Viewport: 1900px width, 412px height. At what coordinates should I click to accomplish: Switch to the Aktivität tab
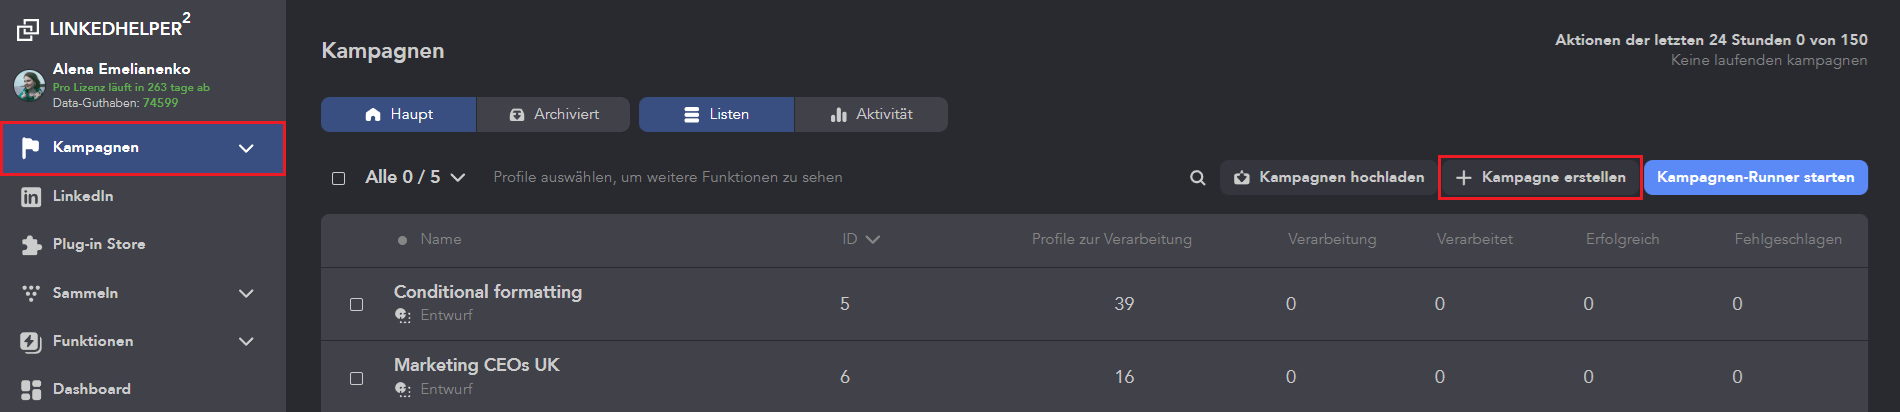[871, 114]
